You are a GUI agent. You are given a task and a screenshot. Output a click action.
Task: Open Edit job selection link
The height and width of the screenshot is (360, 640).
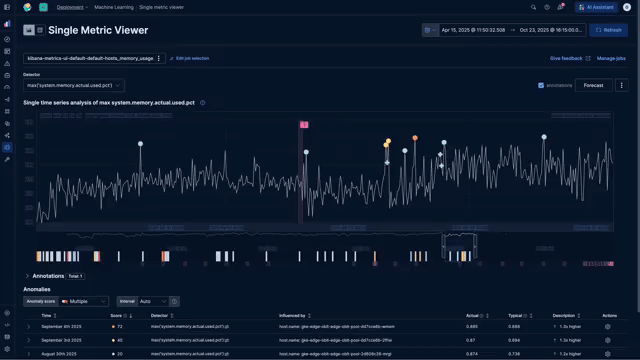pyautogui.click(x=189, y=58)
